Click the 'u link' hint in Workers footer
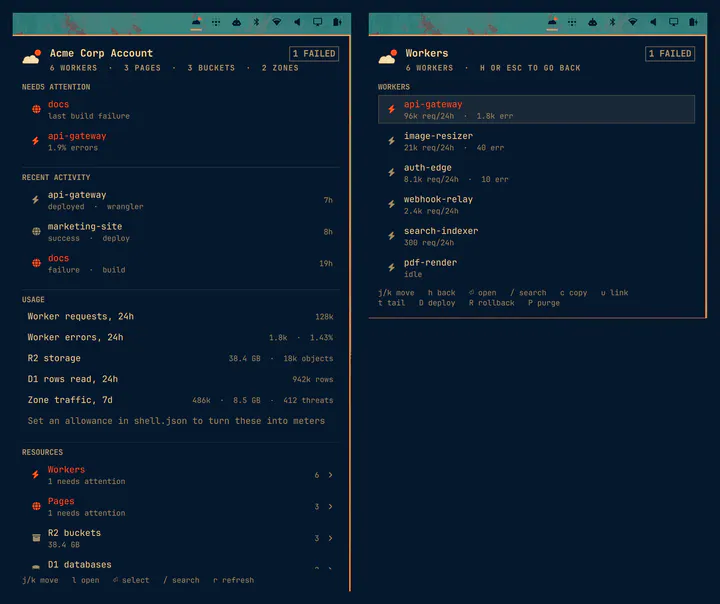The image size is (720, 604). click(614, 293)
